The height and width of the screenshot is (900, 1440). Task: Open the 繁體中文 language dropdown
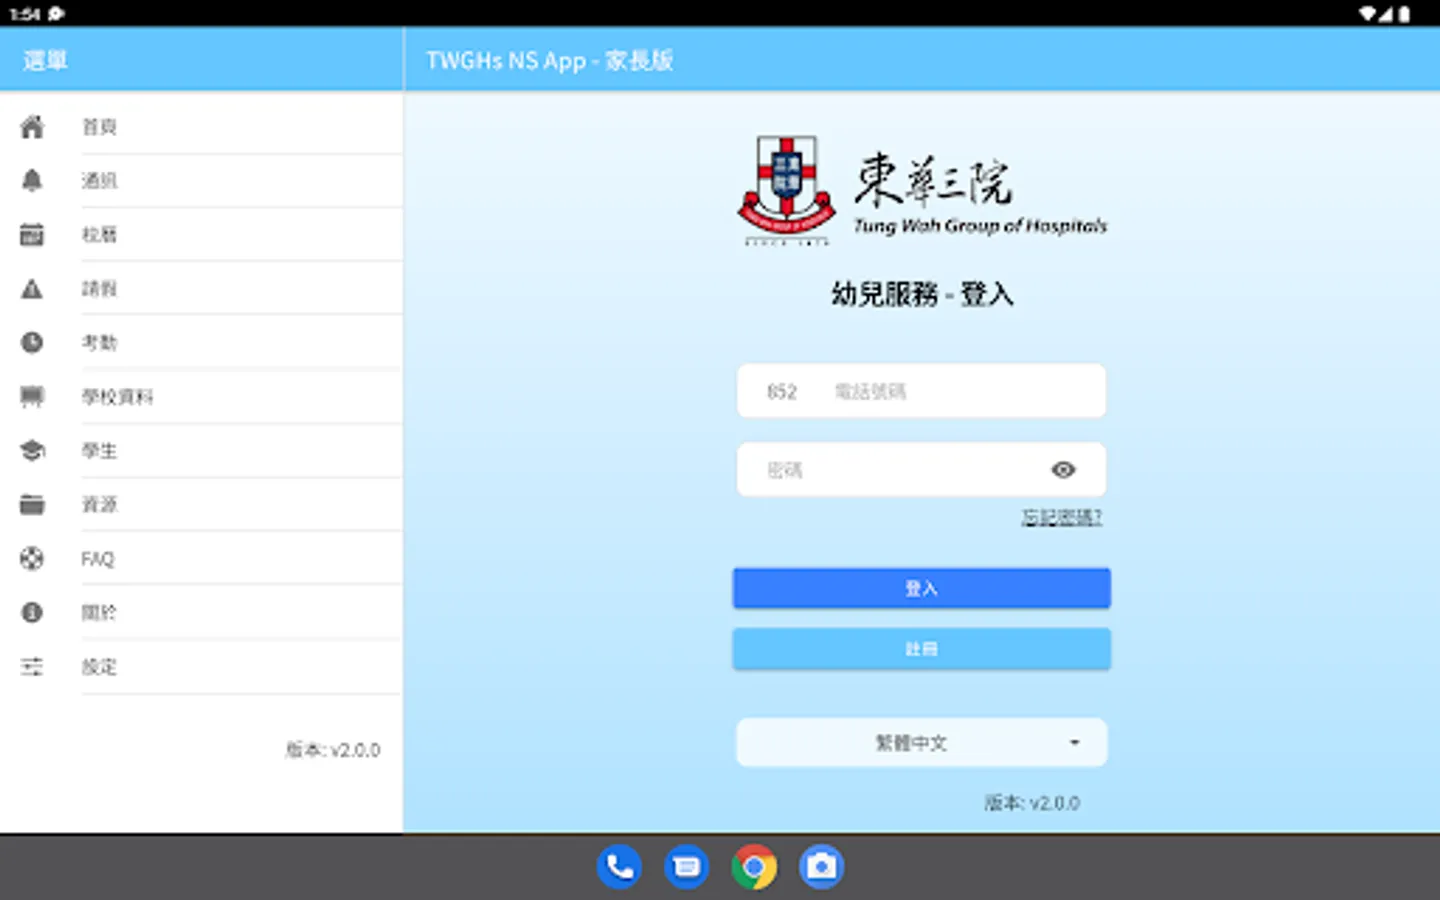click(x=921, y=743)
